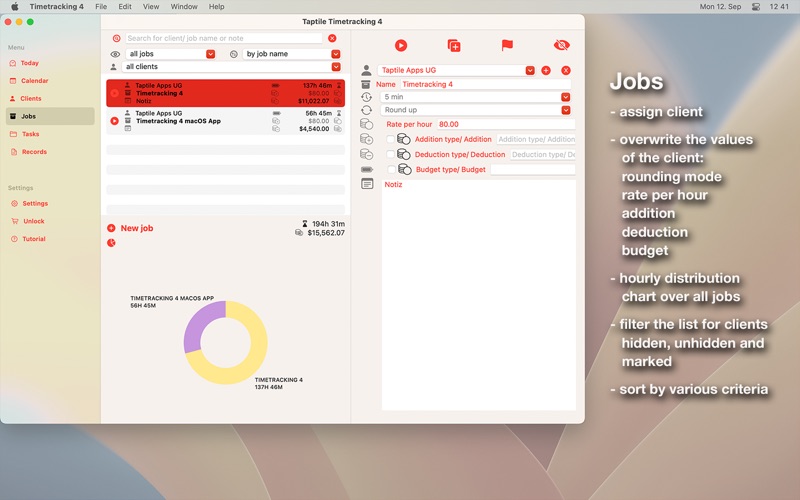The width and height of the screenshot is (800, 500).
Task: Open the Help menu
Action: (216, 7)
